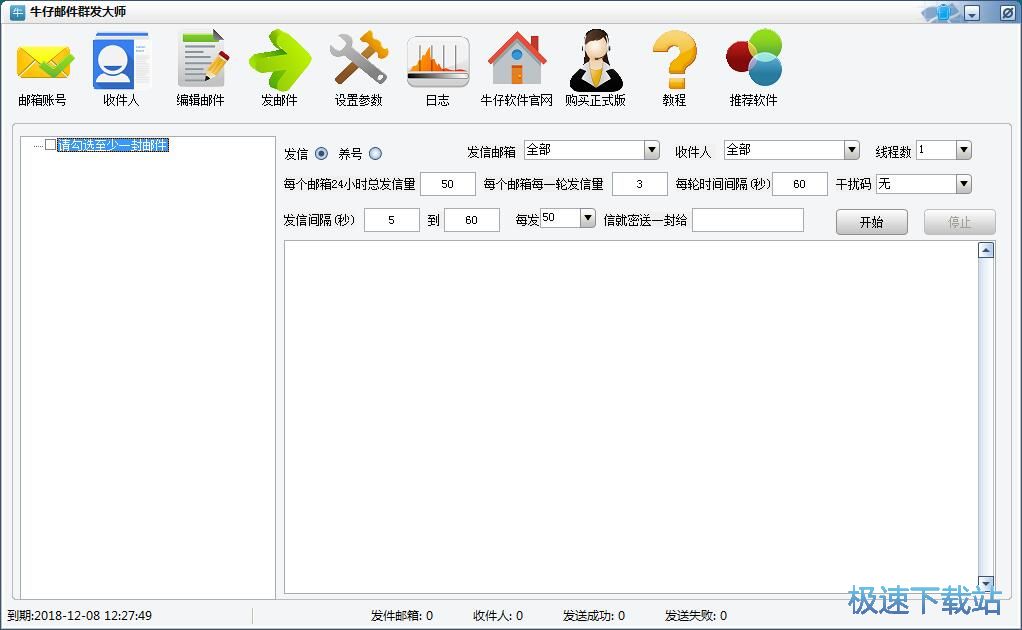Click 发送成功: 0 status text

pyautogui.click(x=594, y=616)
